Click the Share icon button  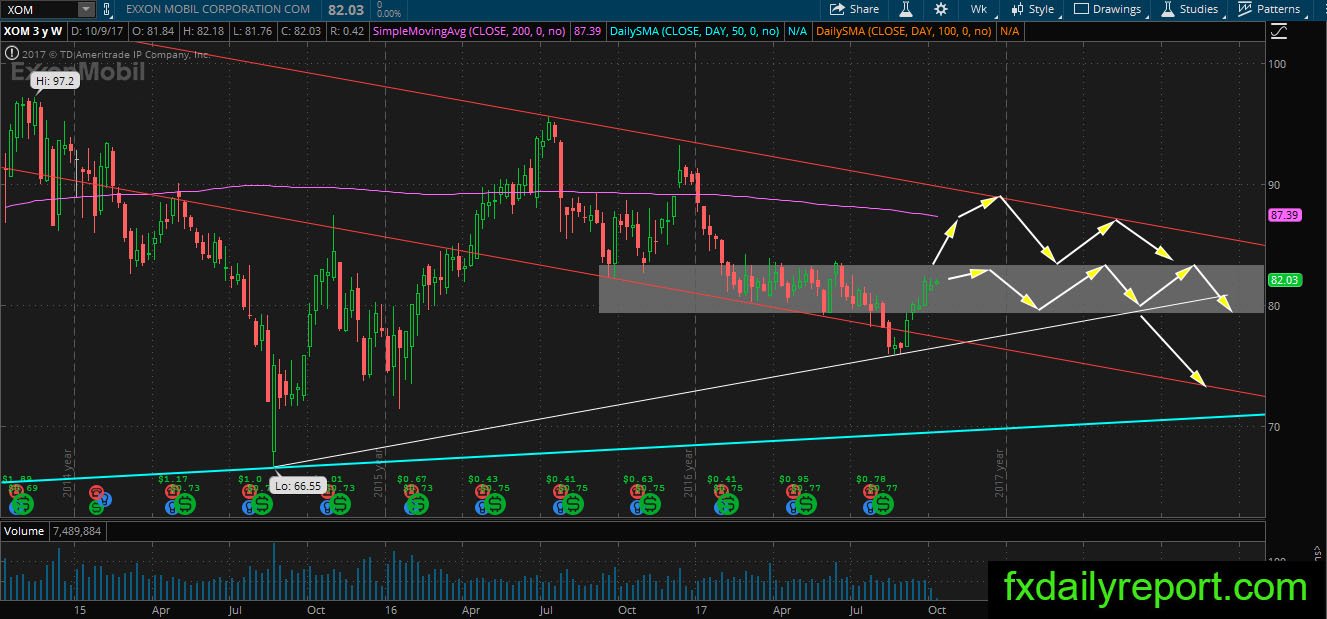[x=854, y=9]
